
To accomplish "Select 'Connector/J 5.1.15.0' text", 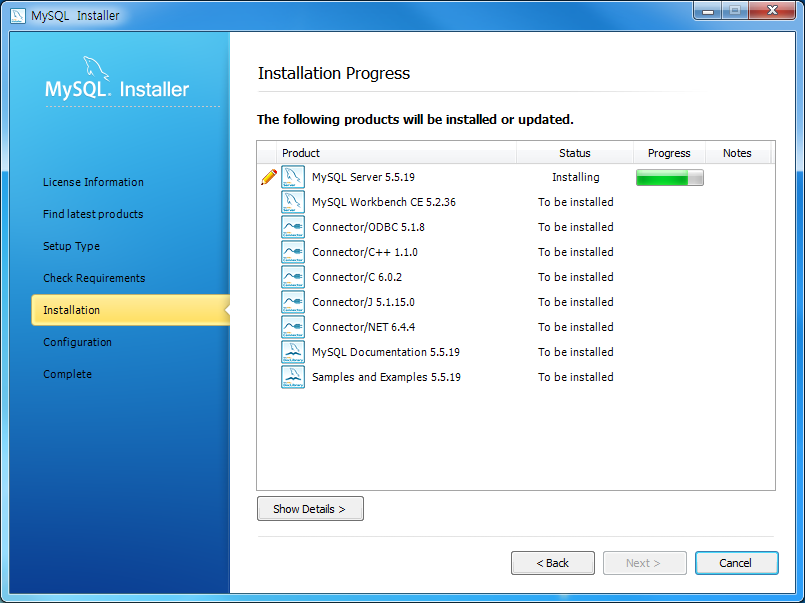I will point(363,302).
